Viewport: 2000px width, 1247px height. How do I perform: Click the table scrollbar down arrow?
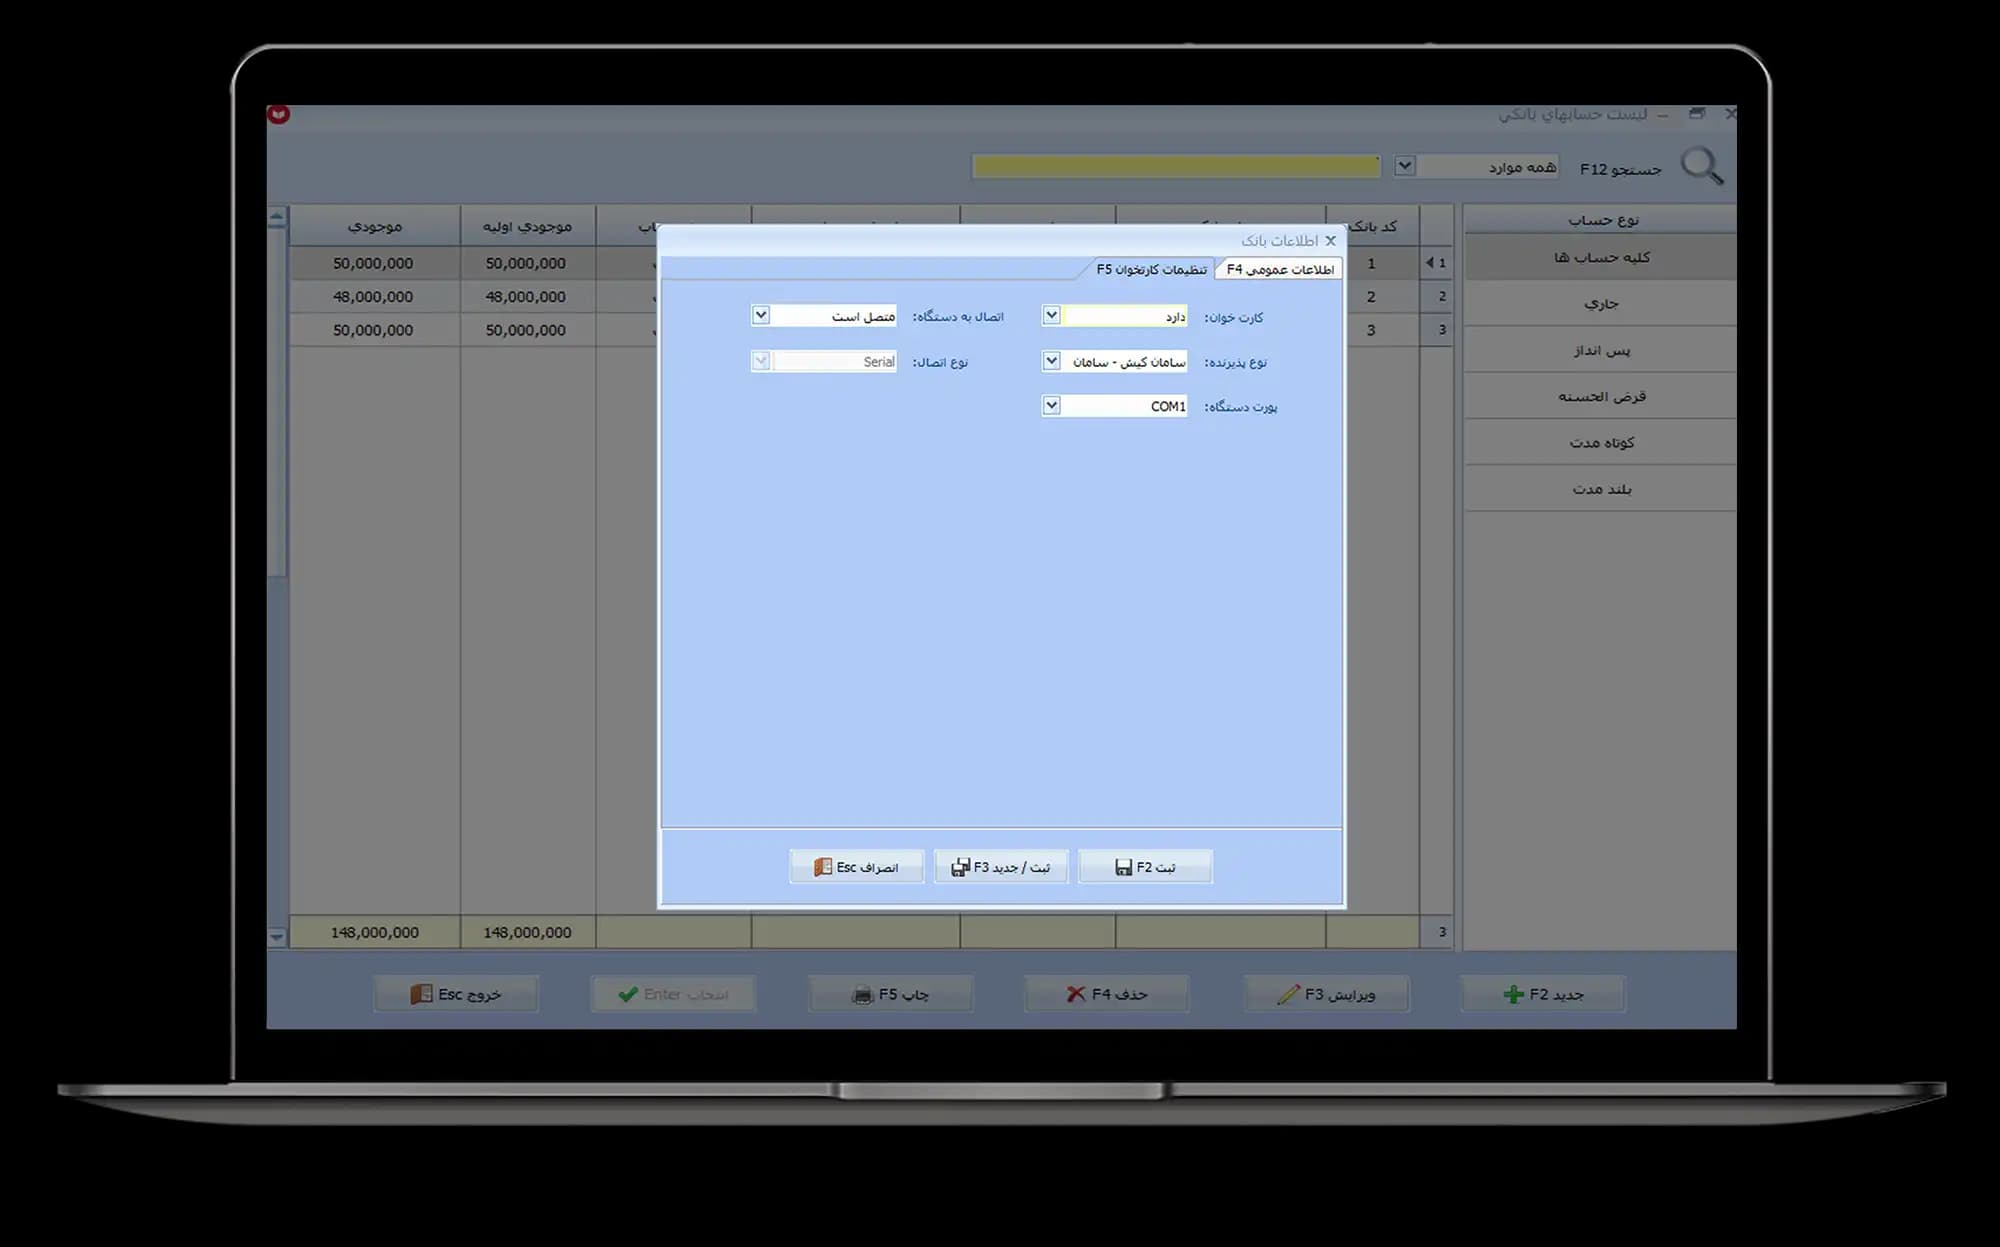click(277, 937)
